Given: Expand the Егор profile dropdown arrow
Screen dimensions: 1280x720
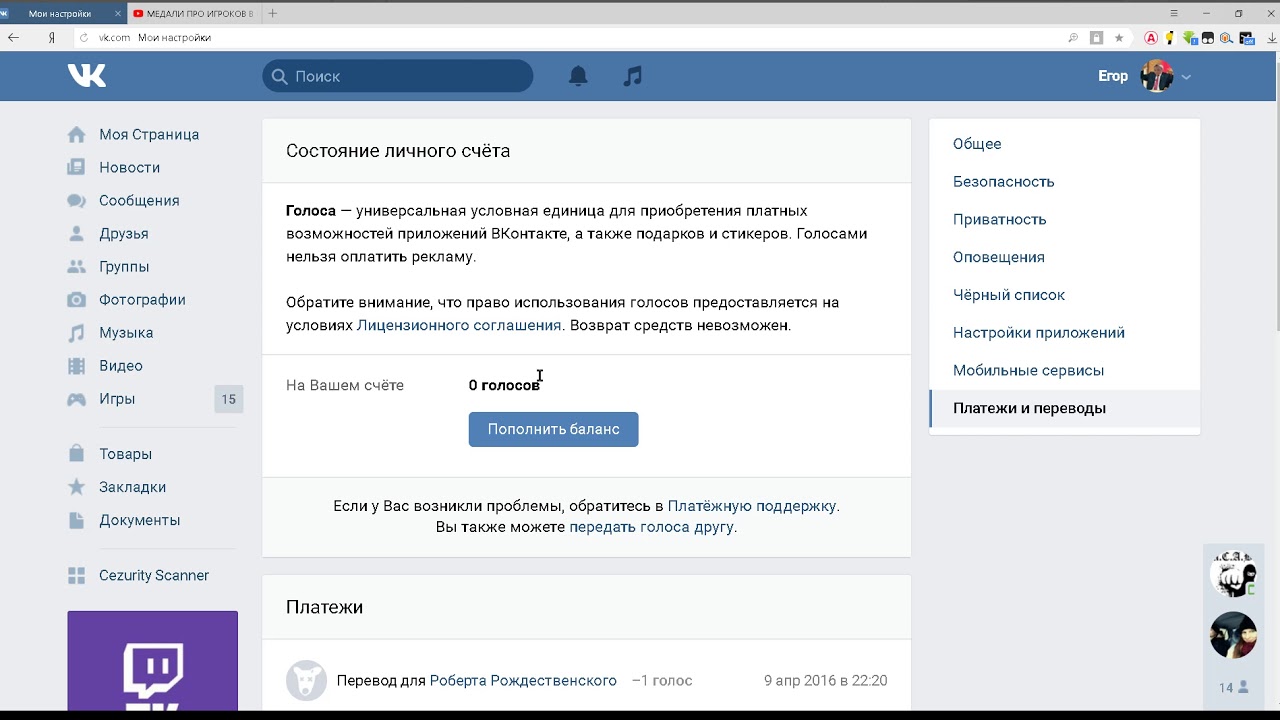Looking at the screenshot, I should coord(1186,77).
